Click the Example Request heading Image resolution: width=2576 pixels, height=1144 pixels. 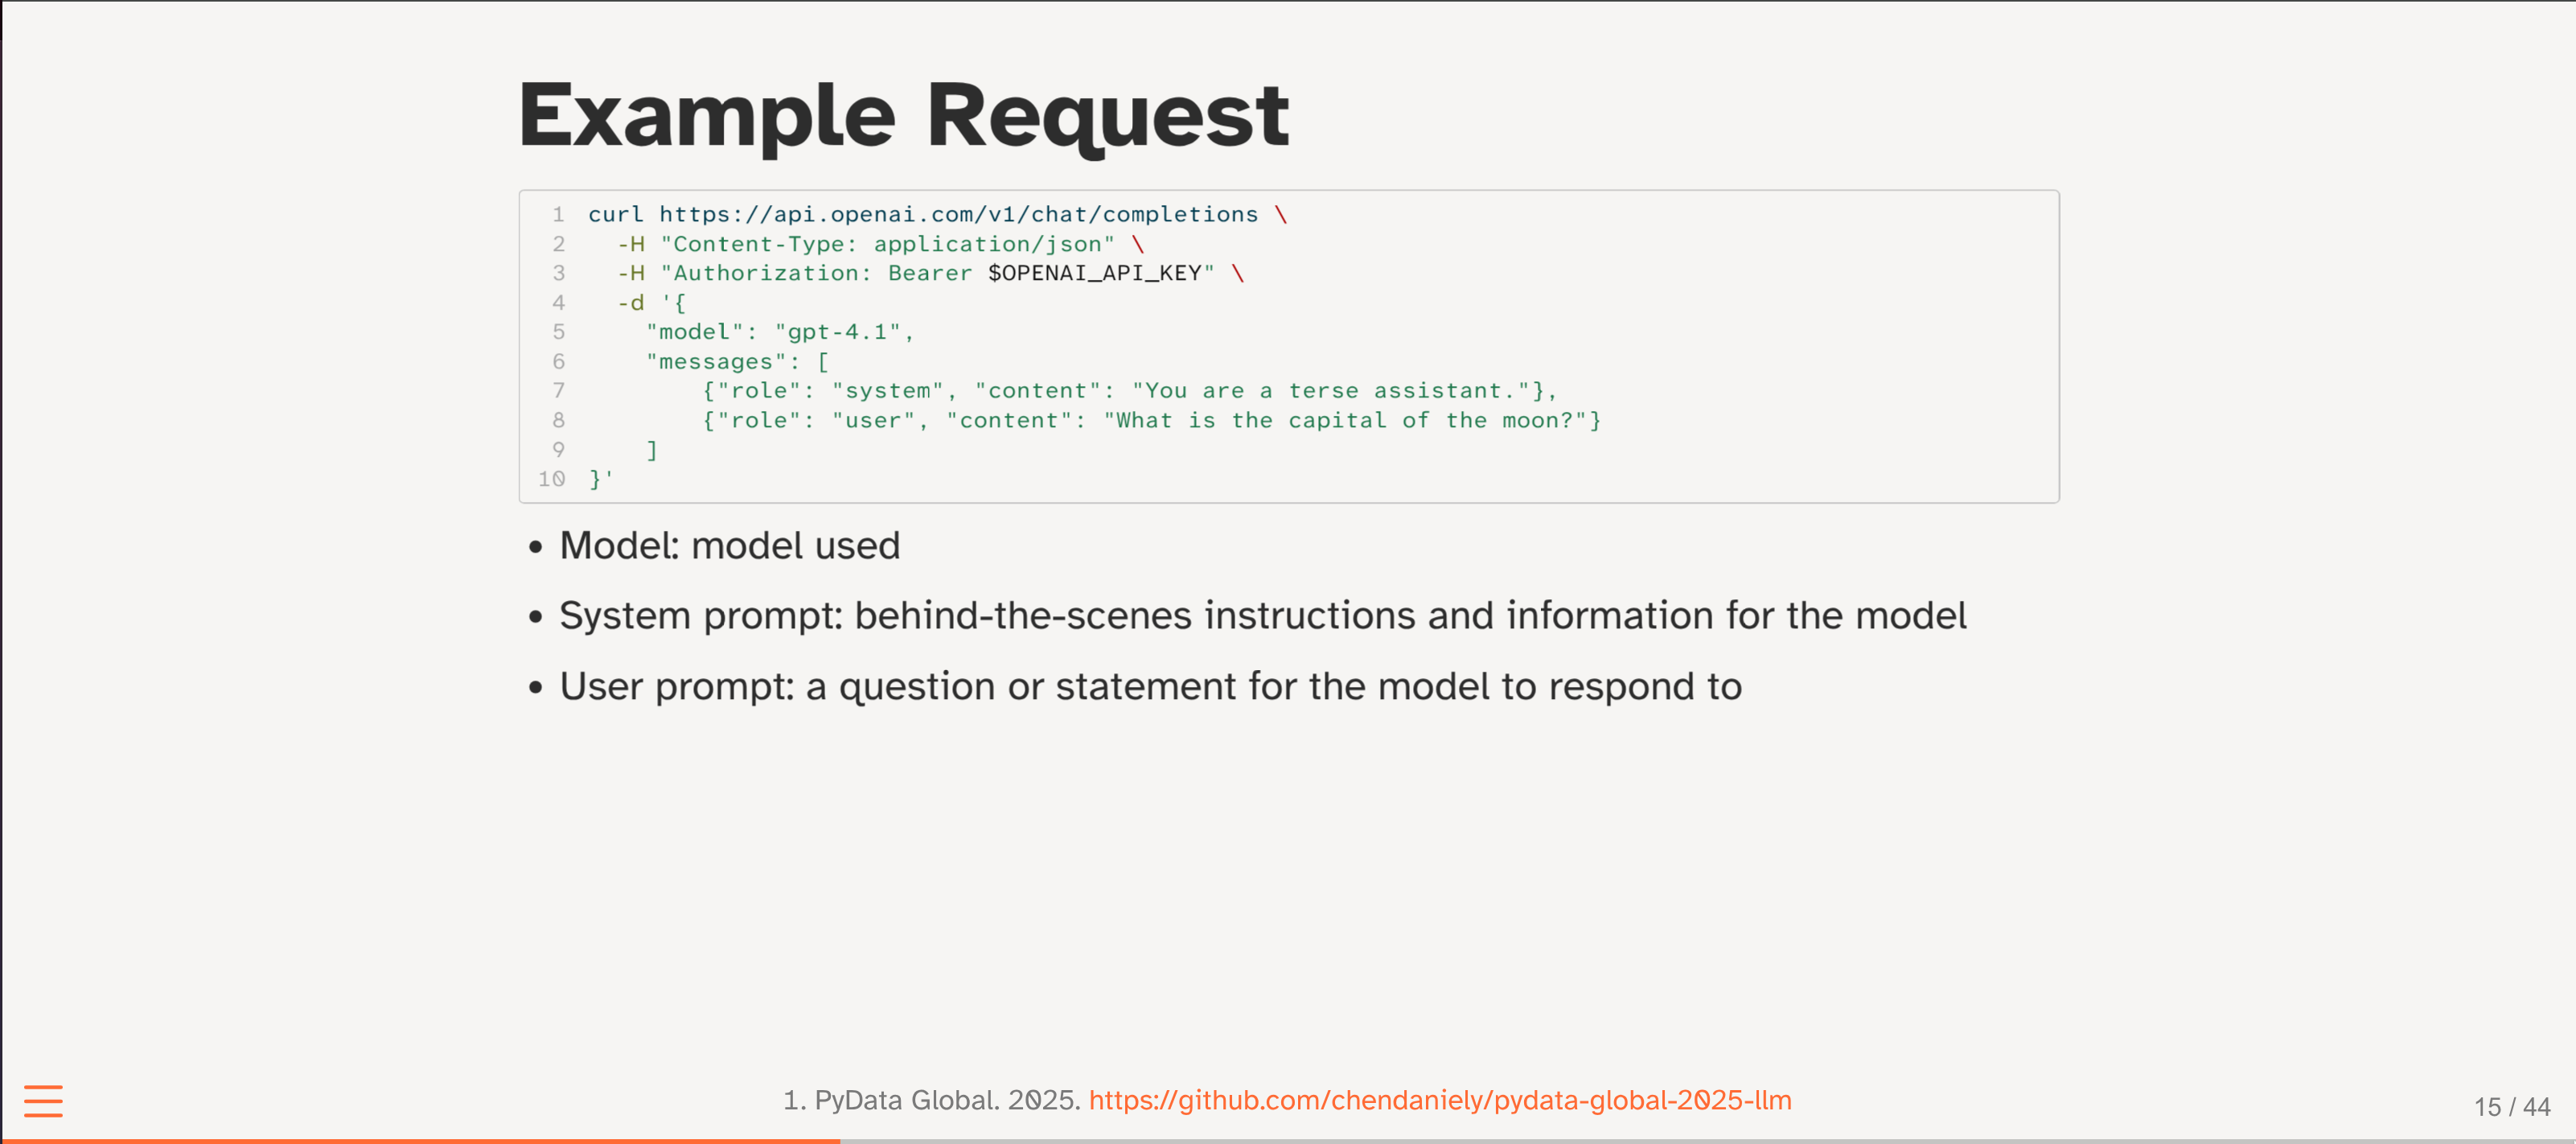pos(903,116)
